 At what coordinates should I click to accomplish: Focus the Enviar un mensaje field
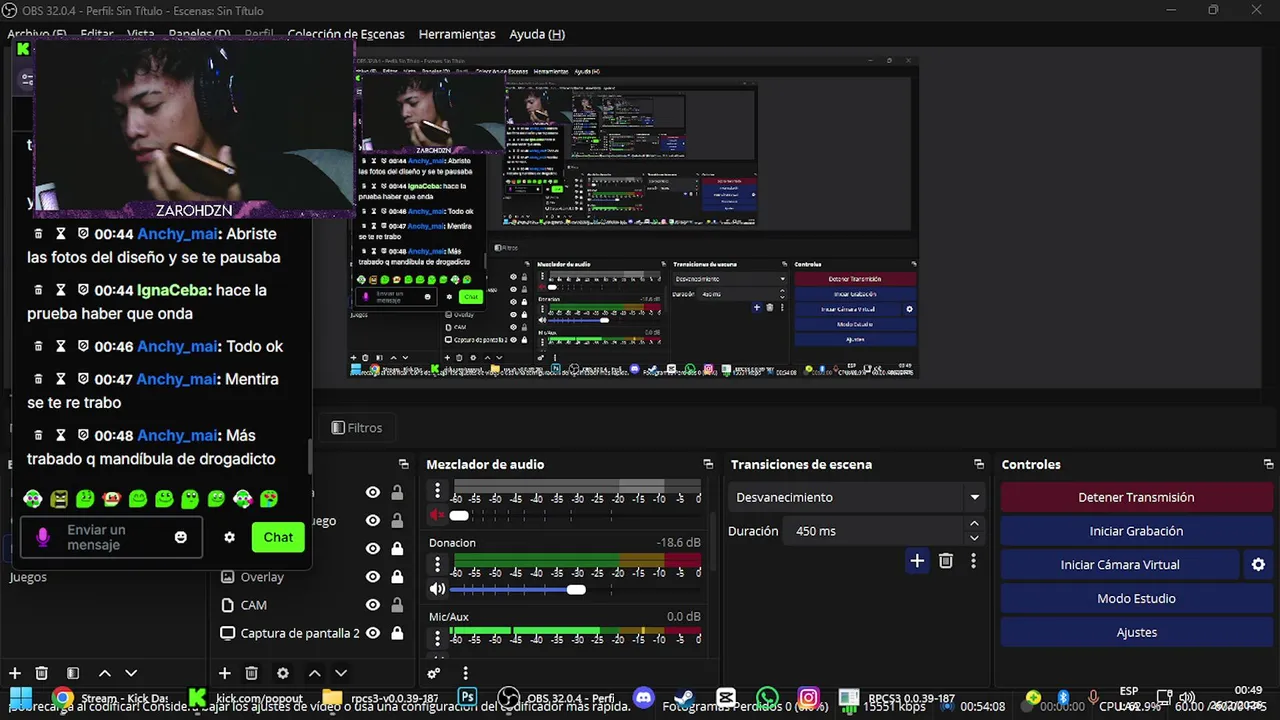tap(111, 537)
